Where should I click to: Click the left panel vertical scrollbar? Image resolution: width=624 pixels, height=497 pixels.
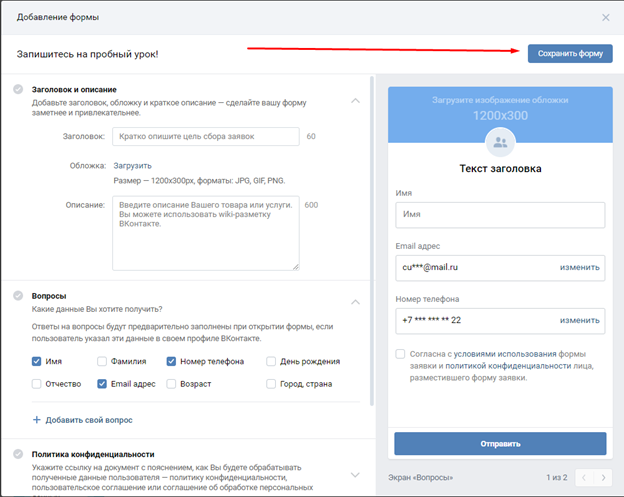pyautogui.click(x=372, y=241)
